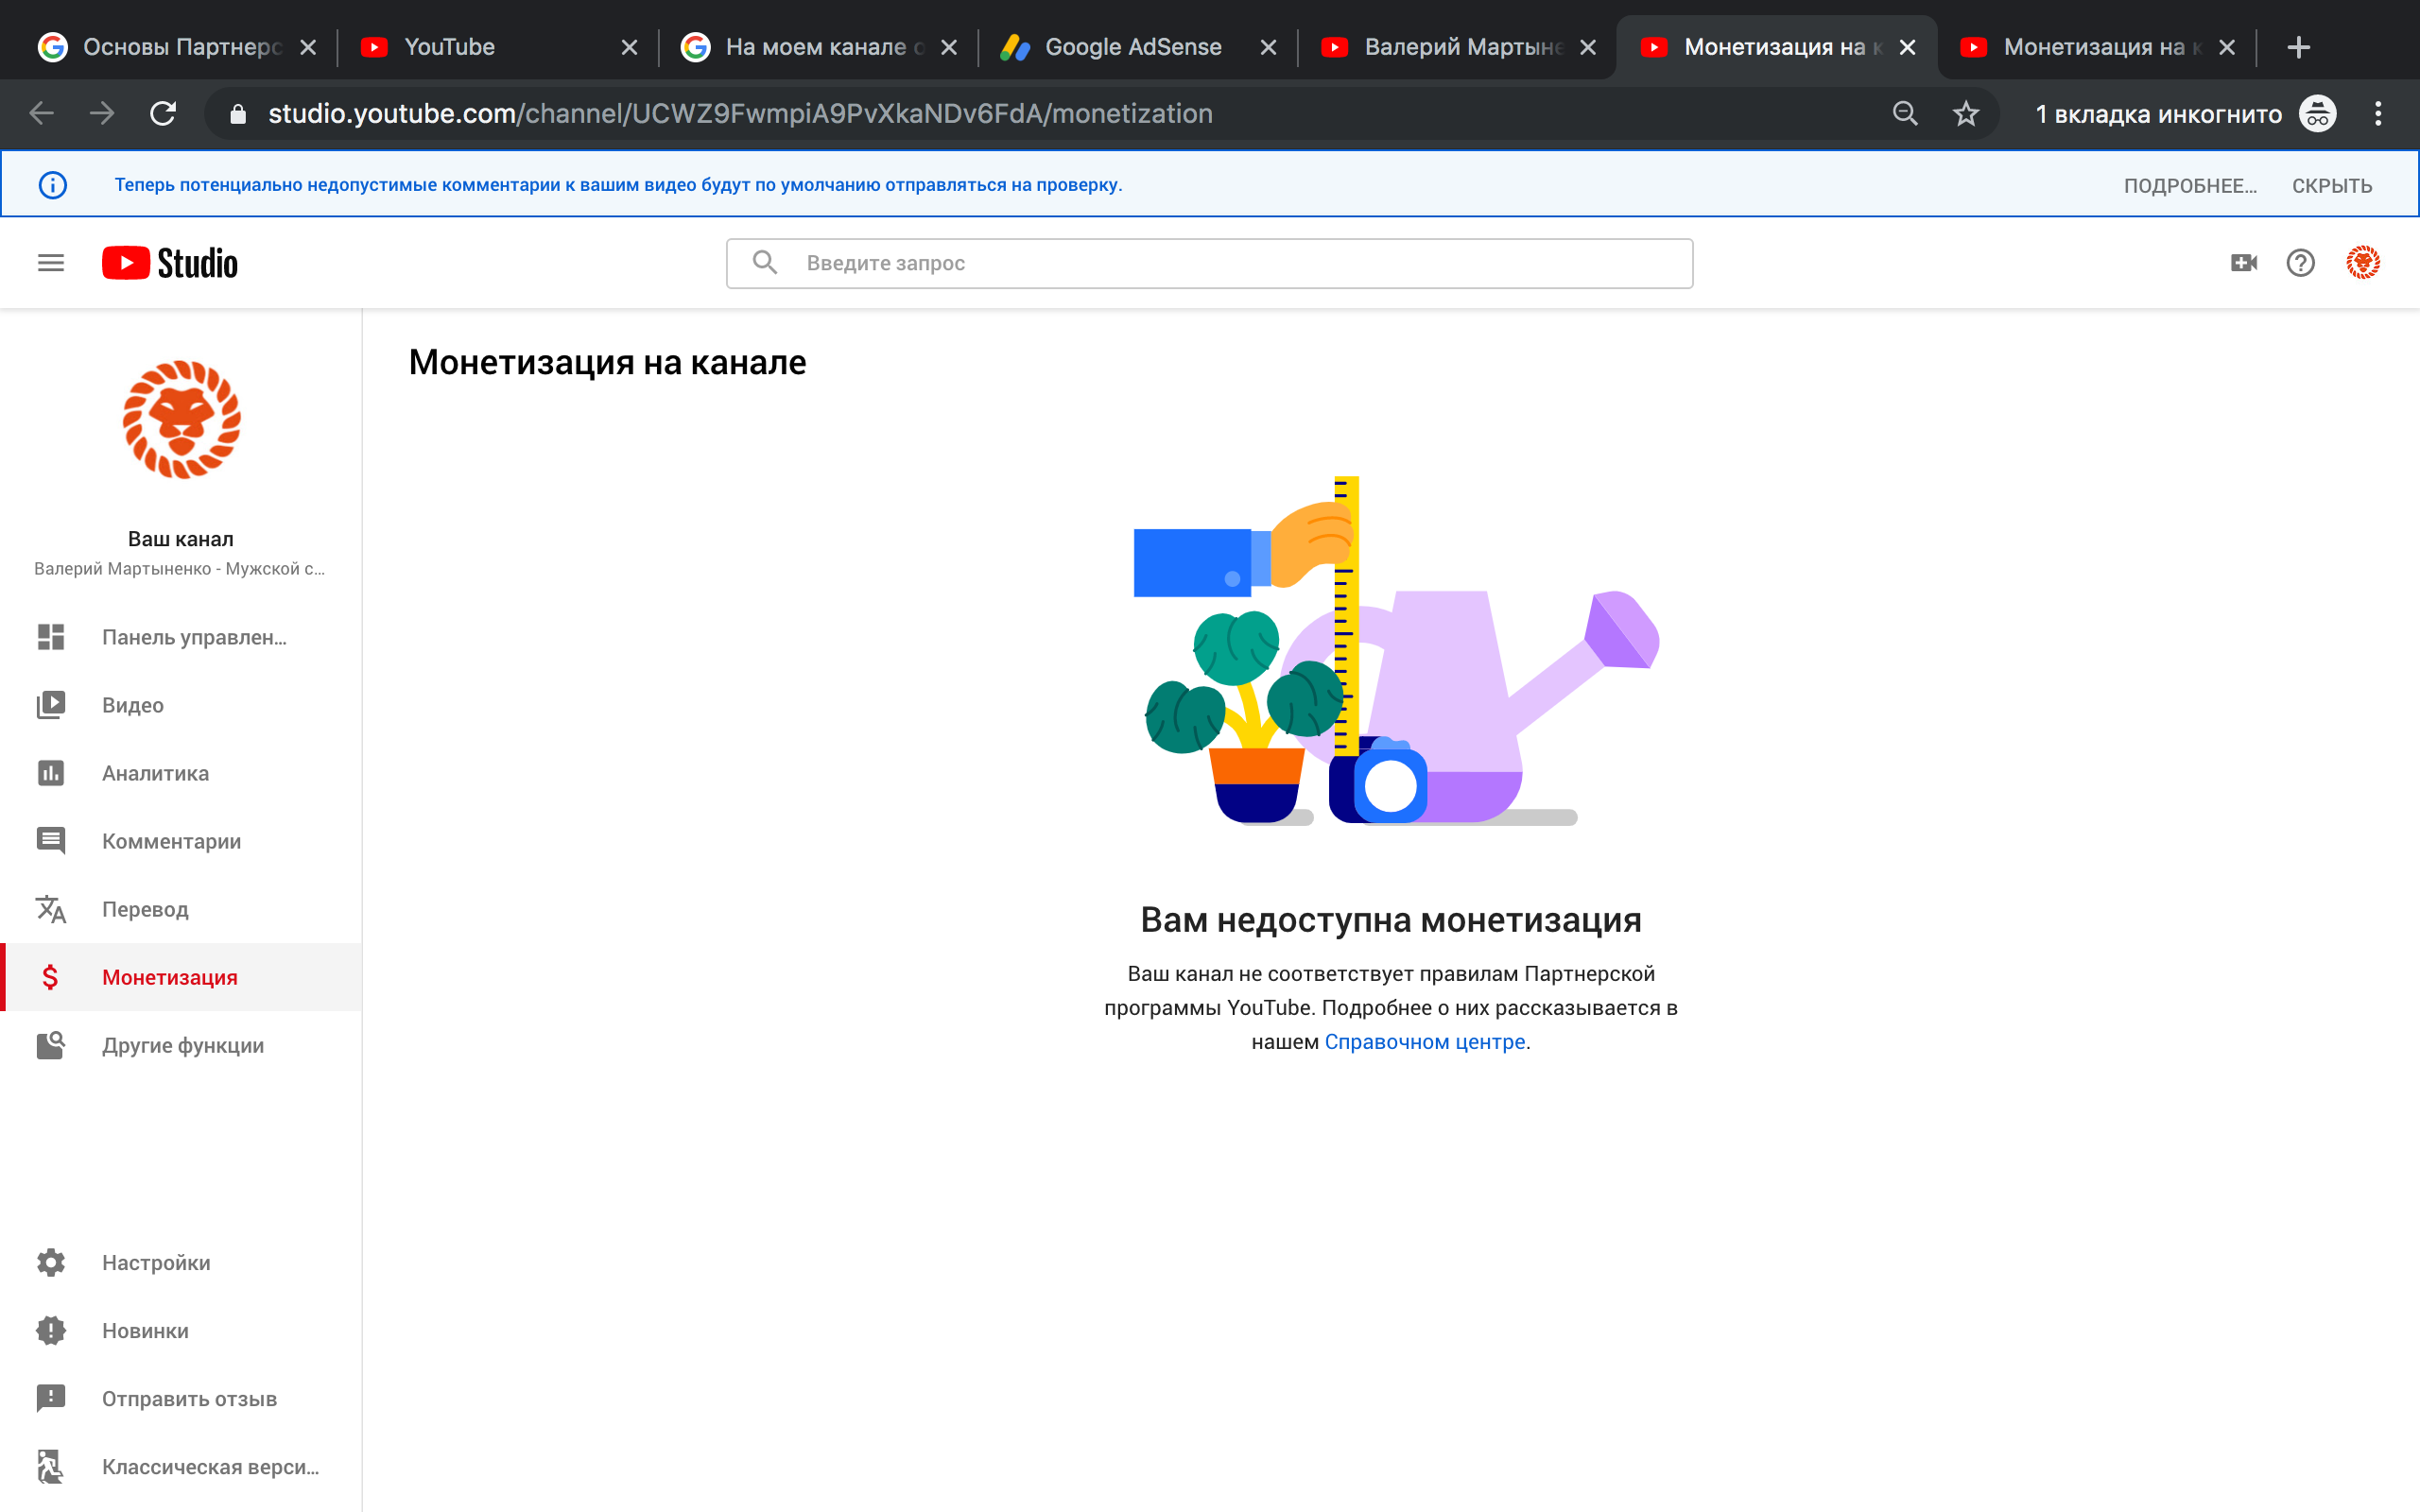Select the Комментарии menu item

pos(181,841)
